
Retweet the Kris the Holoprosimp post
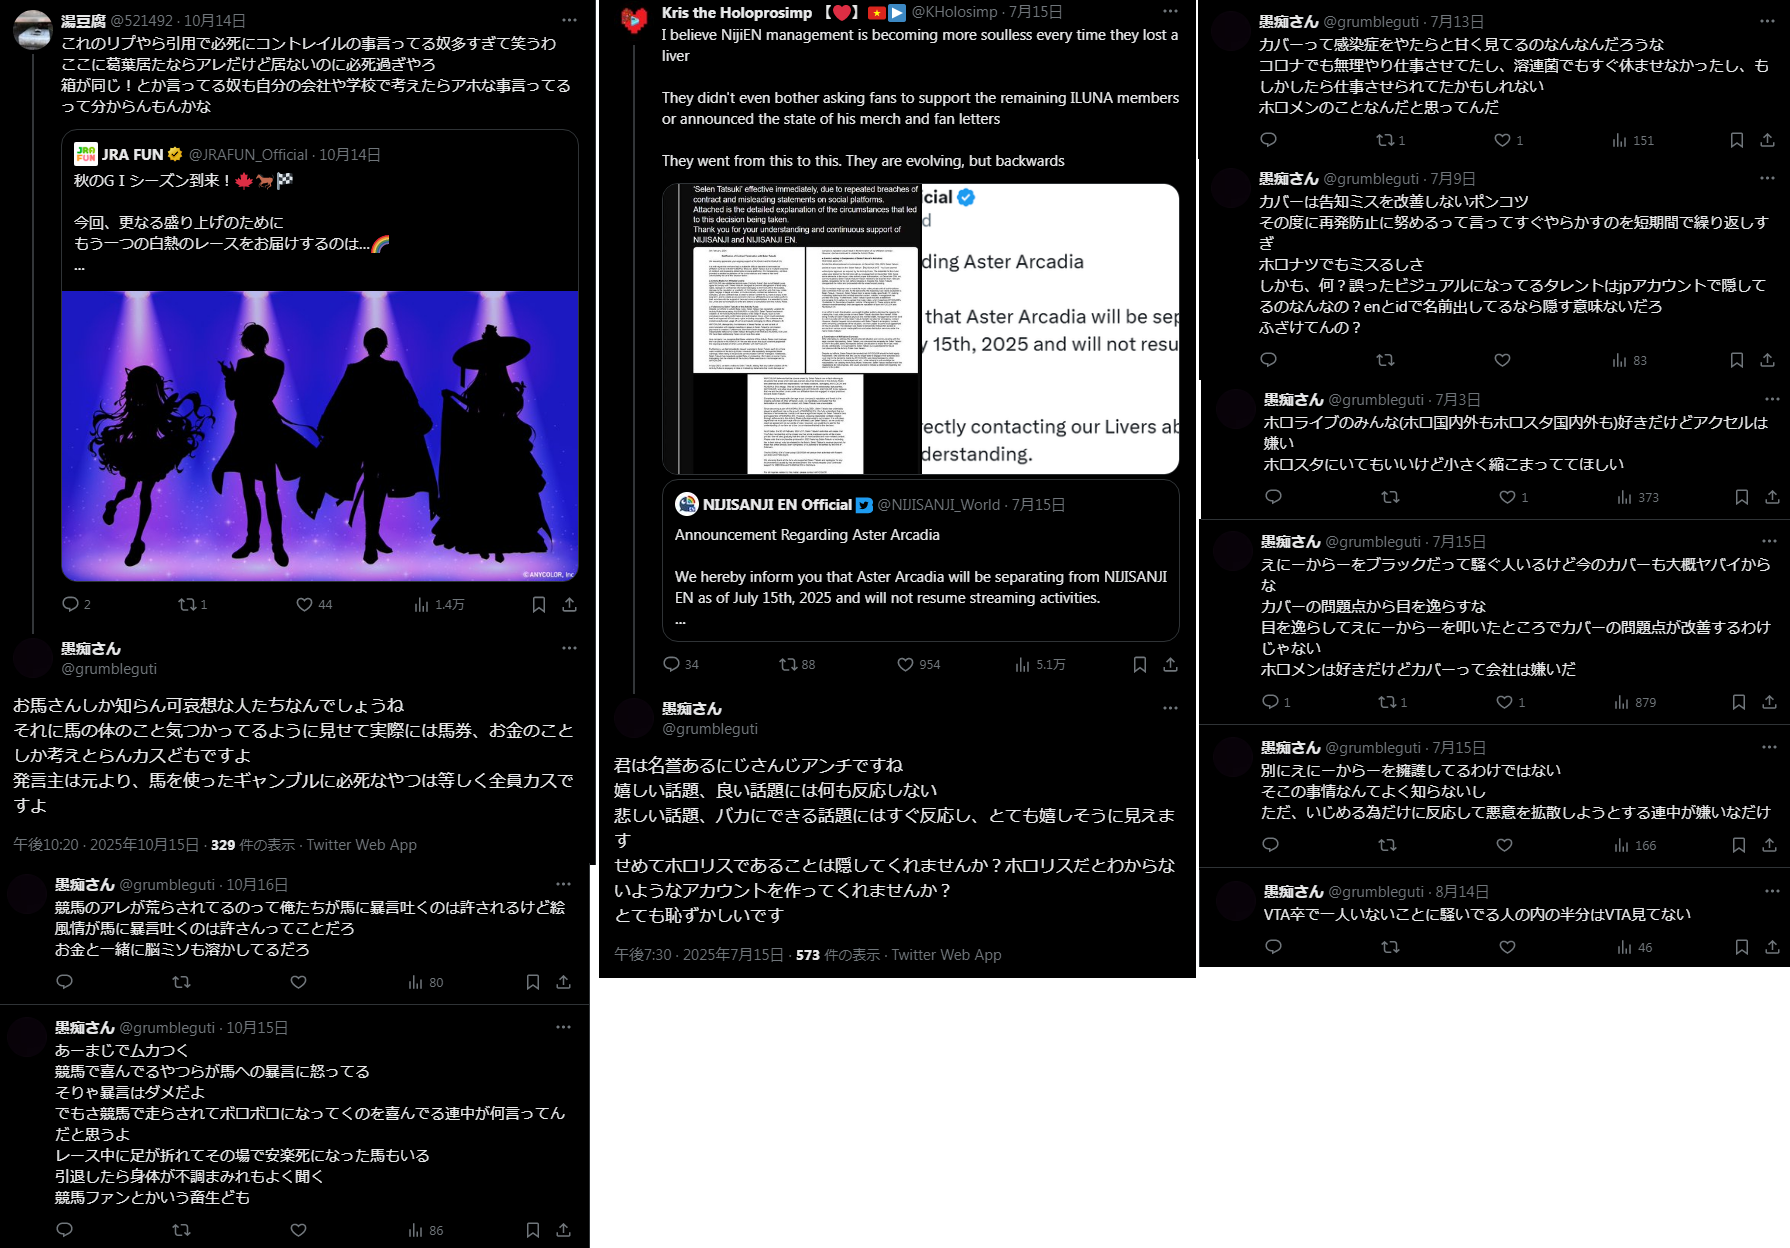(x=788, y=664)
